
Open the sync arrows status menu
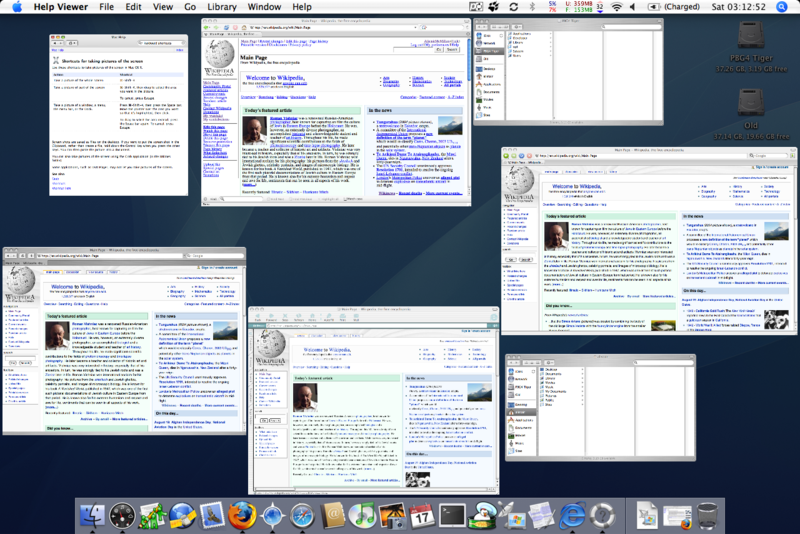coord(513,7)
